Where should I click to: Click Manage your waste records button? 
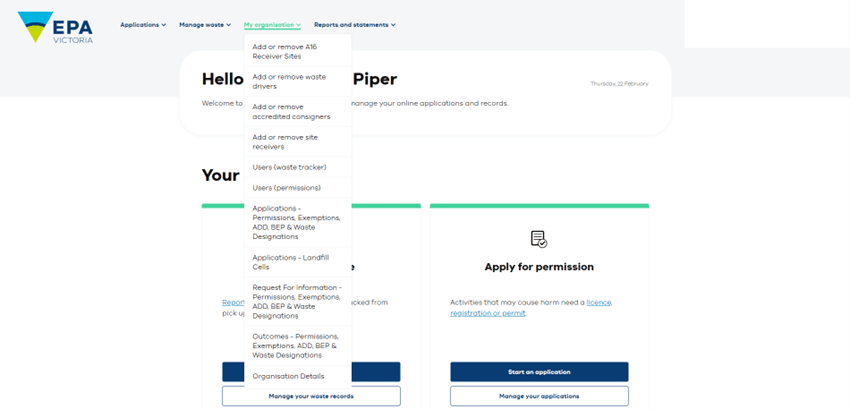pos(311,396)
